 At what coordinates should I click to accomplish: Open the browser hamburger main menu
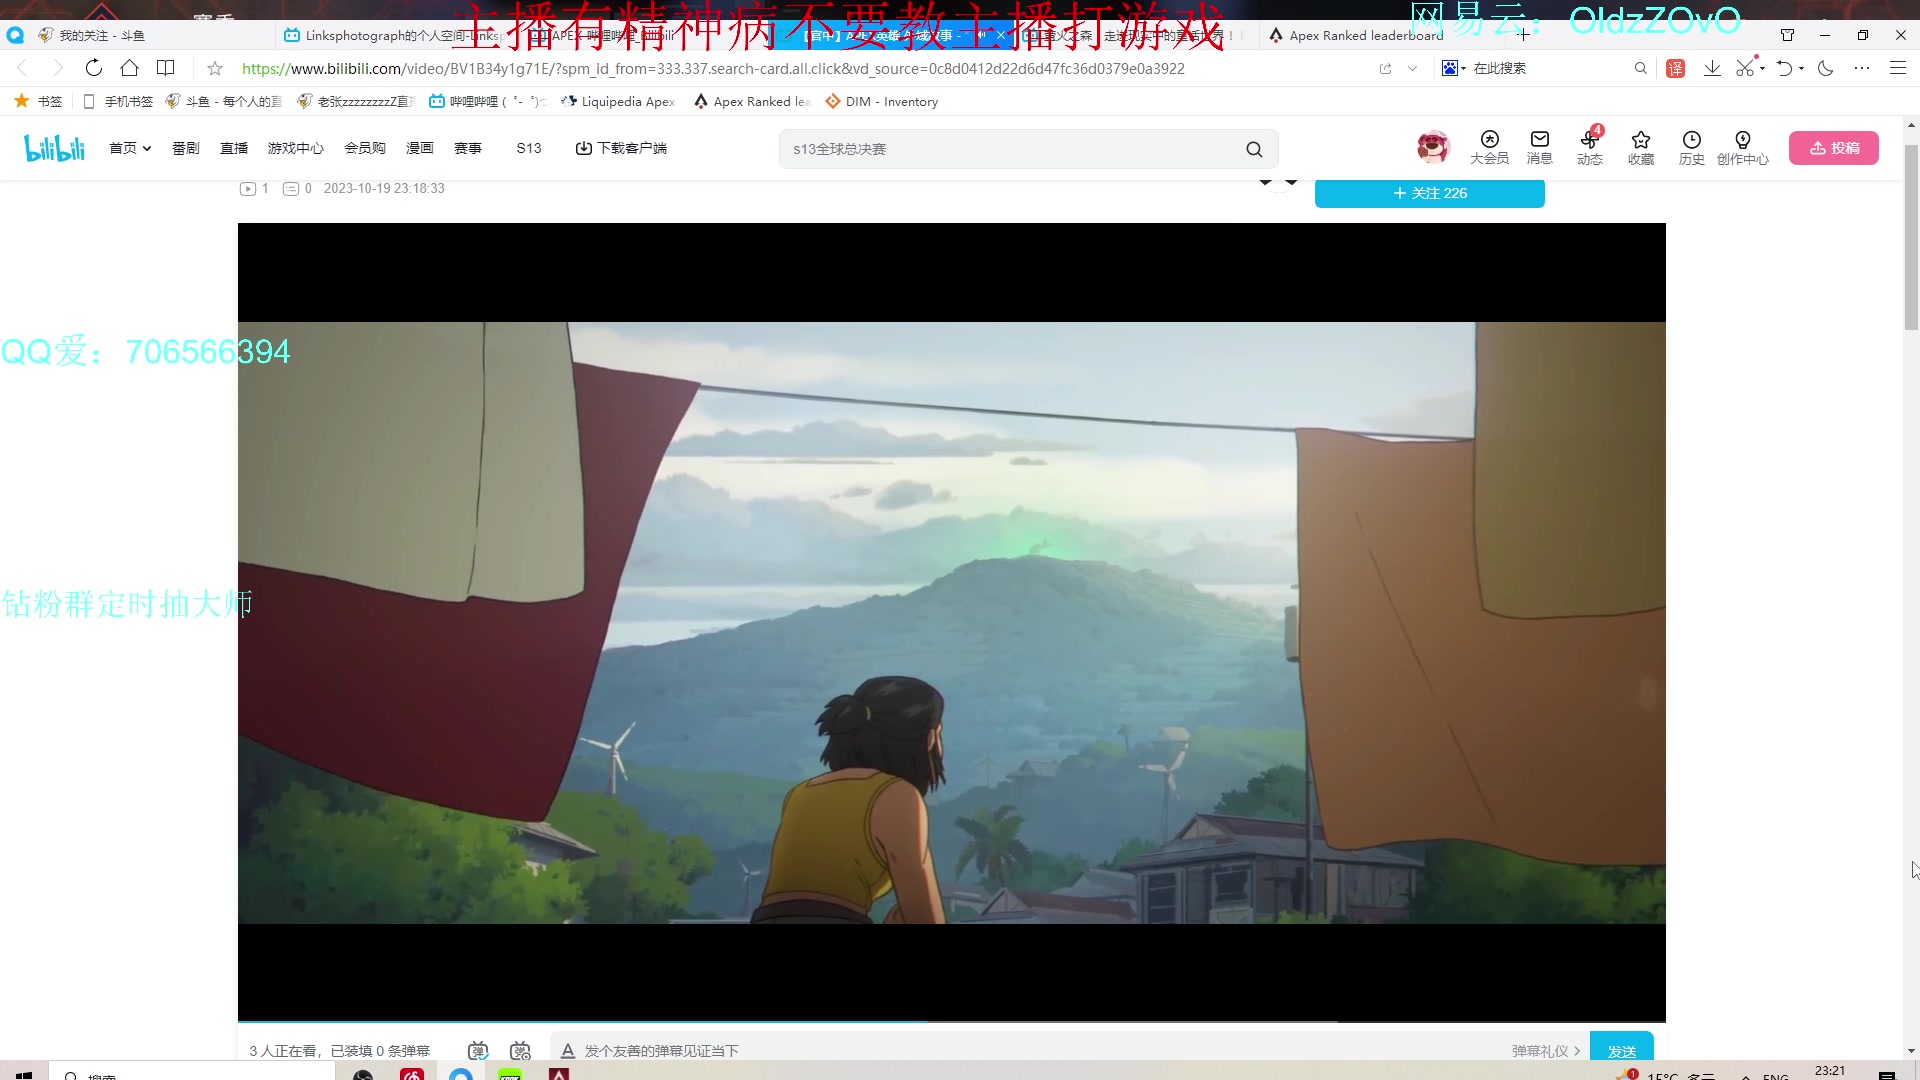tap(1897, 68)
